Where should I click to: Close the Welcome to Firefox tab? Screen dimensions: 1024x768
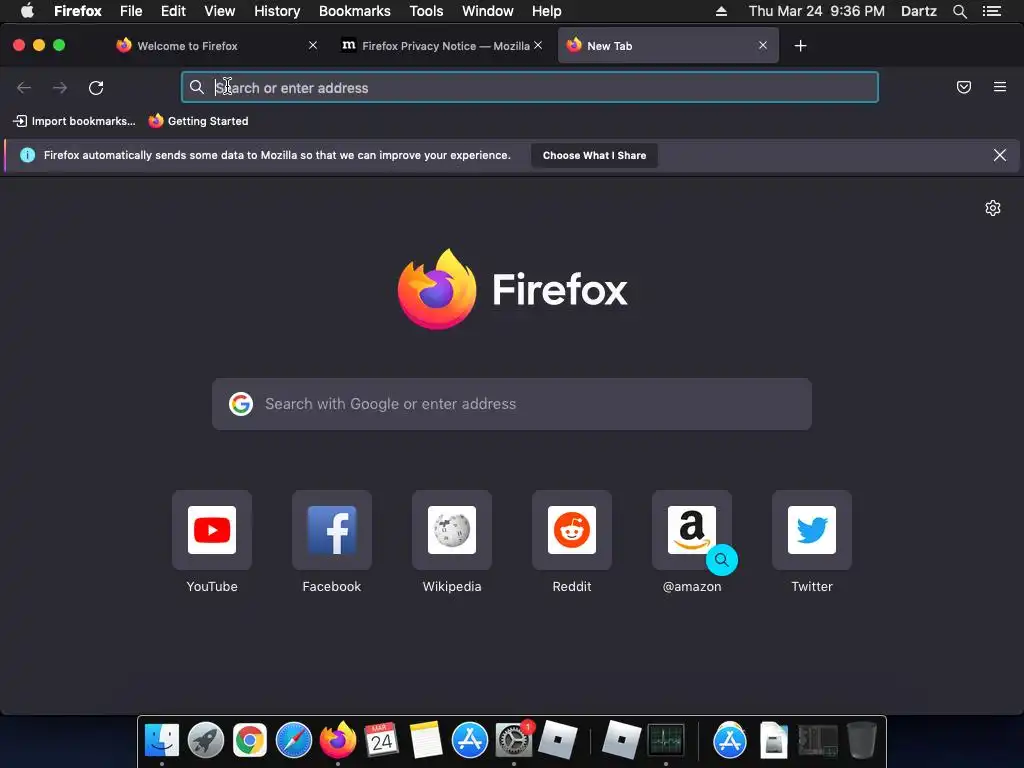click(x=313, y=45)
